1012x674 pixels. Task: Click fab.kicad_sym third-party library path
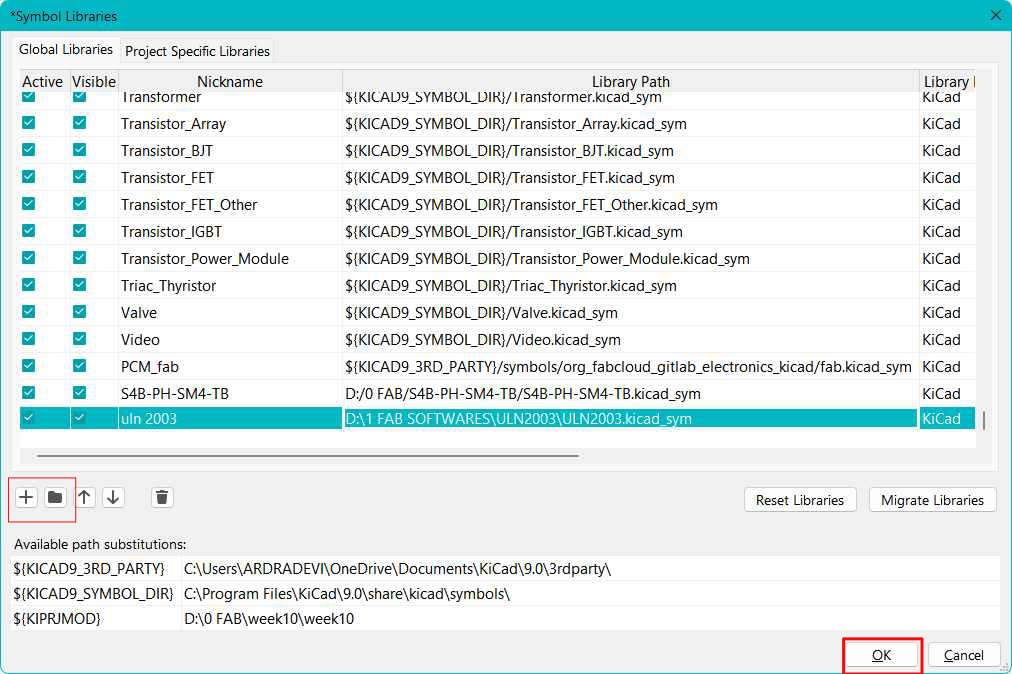[x=631, y=367]
